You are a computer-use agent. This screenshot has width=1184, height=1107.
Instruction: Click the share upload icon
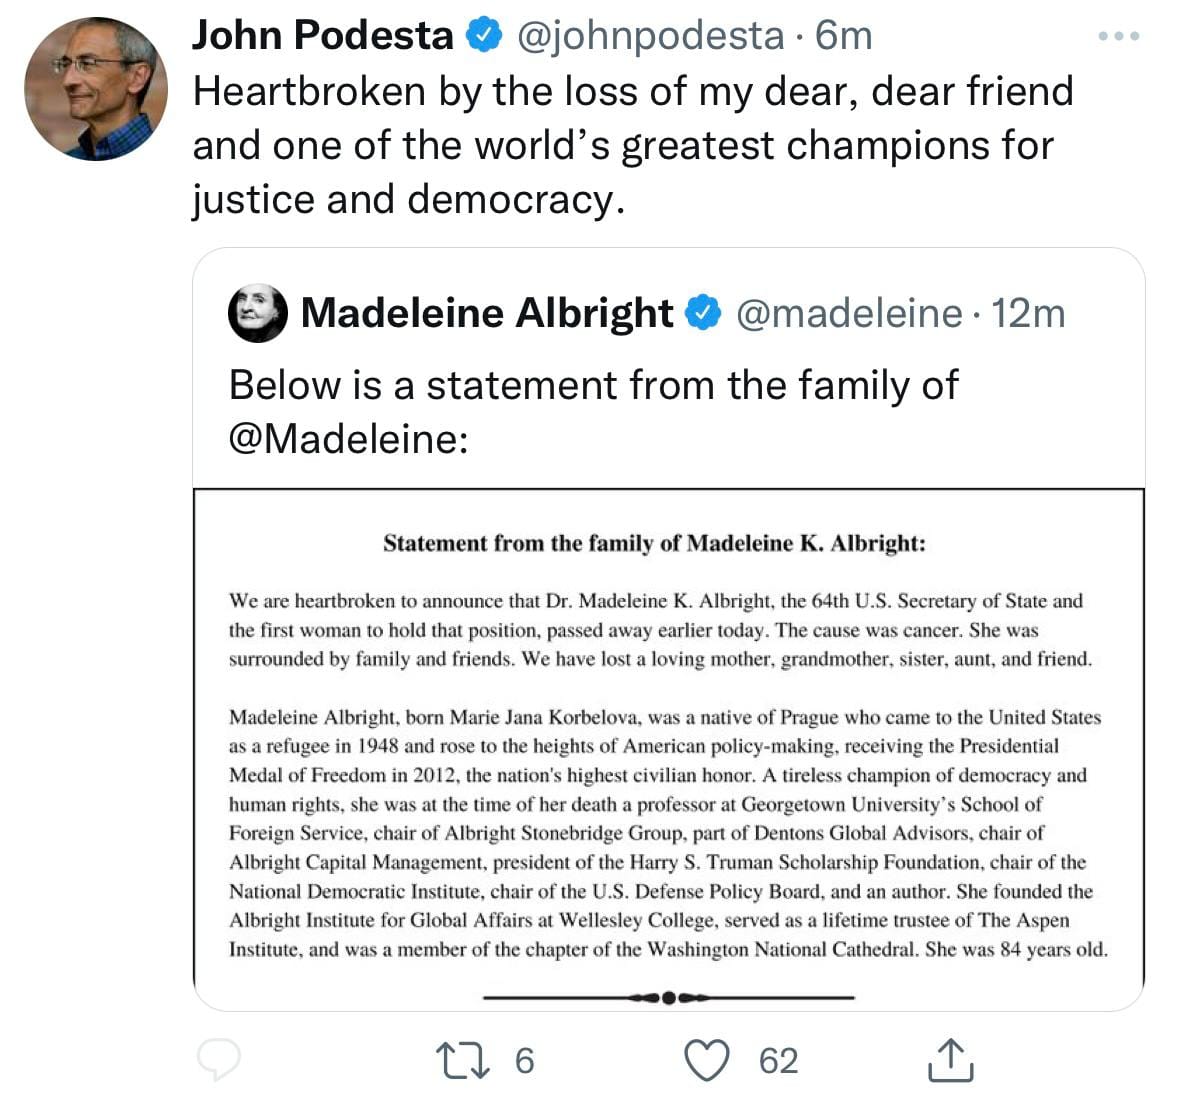coord(949,1060)
